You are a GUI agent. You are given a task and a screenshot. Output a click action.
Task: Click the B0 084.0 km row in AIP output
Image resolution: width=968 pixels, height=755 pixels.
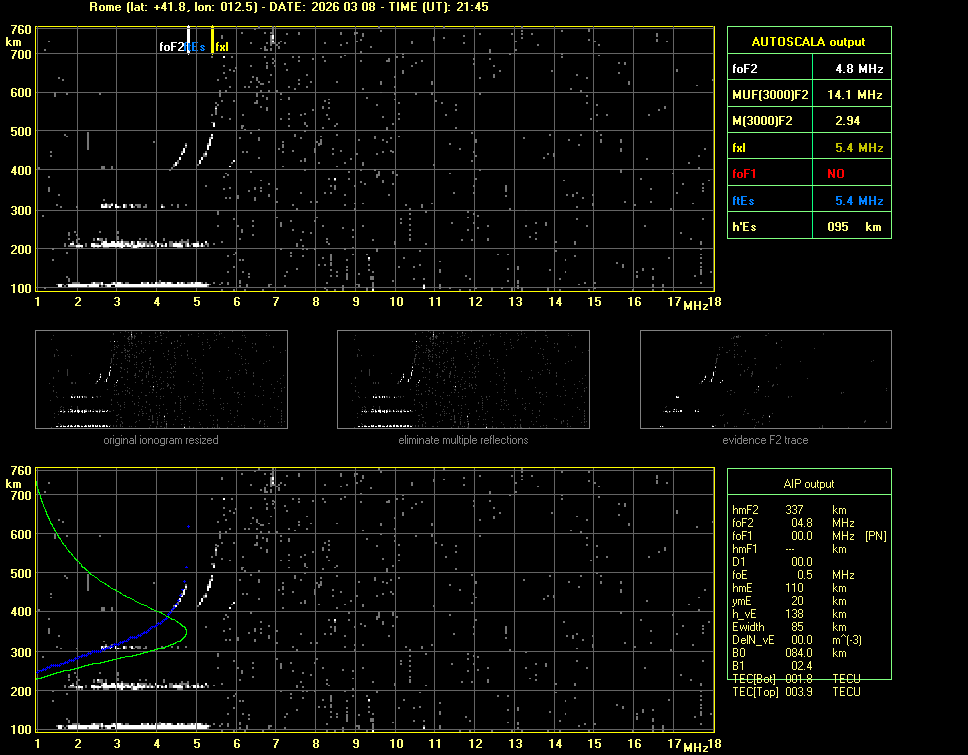(790, 653)
